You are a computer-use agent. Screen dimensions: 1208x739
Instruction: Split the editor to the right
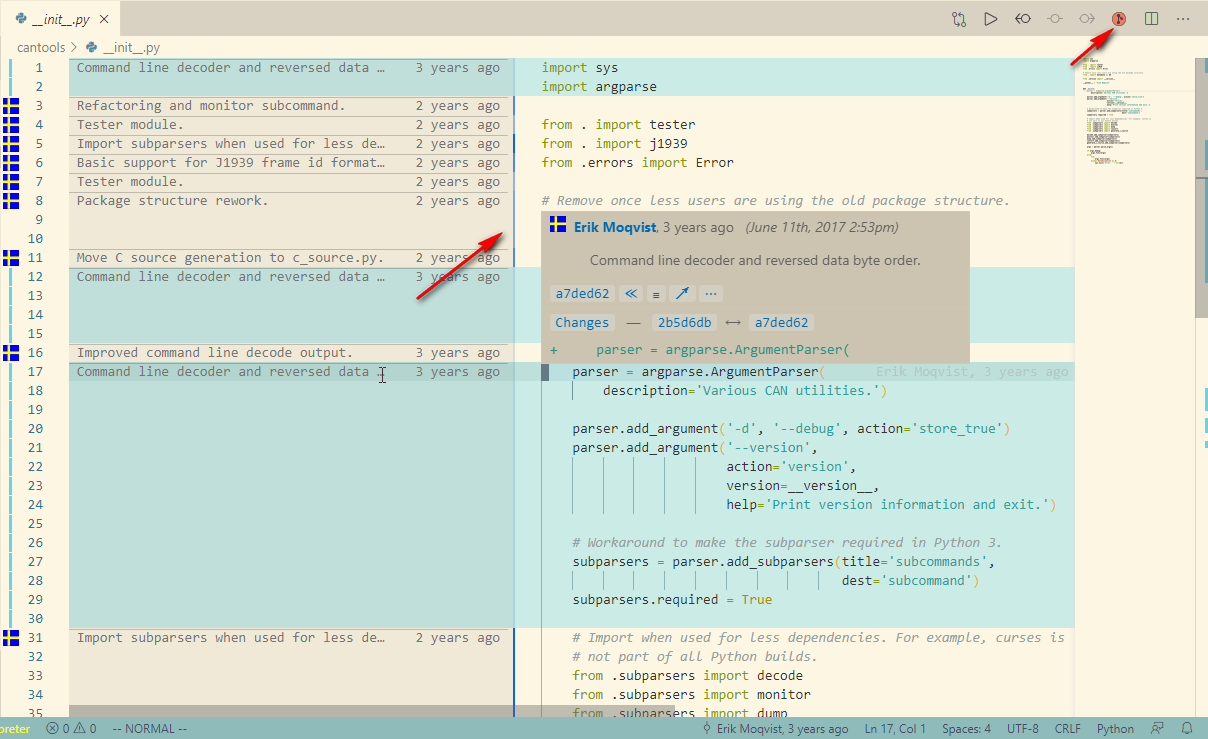pyautogui.click(x=1152, y=18)
